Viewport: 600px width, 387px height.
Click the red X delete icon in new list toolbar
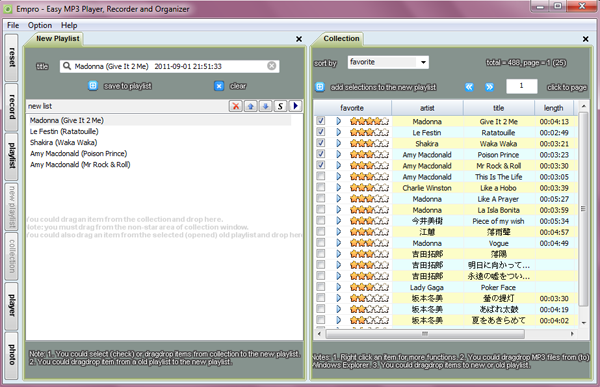tap(236, 106)
